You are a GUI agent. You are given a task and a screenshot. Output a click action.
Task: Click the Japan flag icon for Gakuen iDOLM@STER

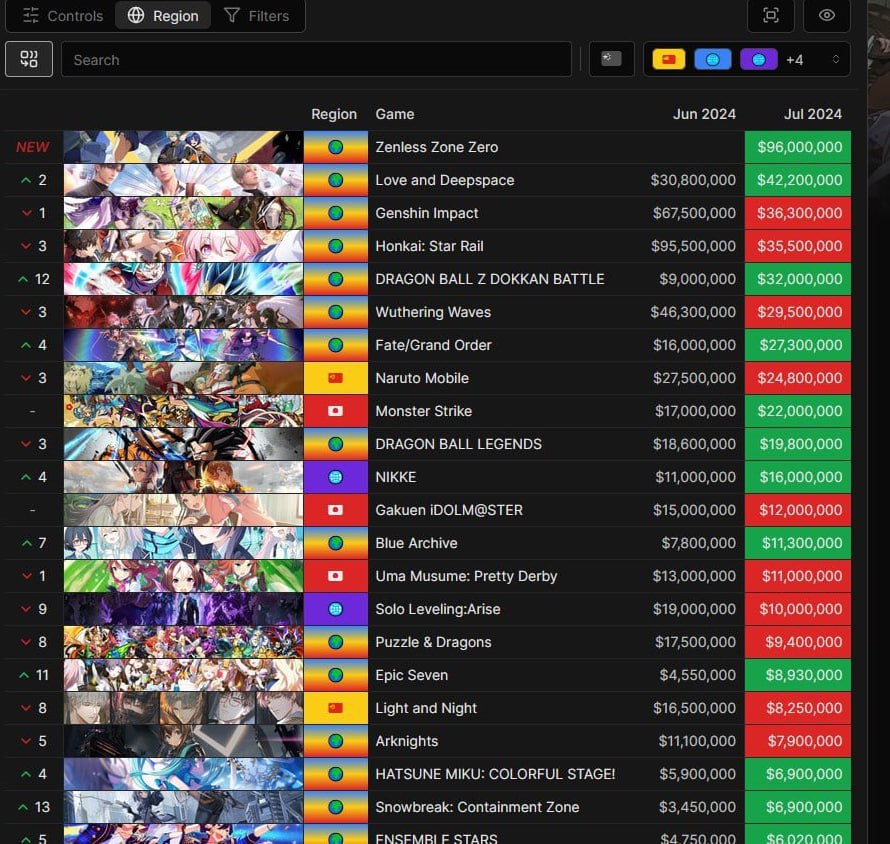coord(335,510)
